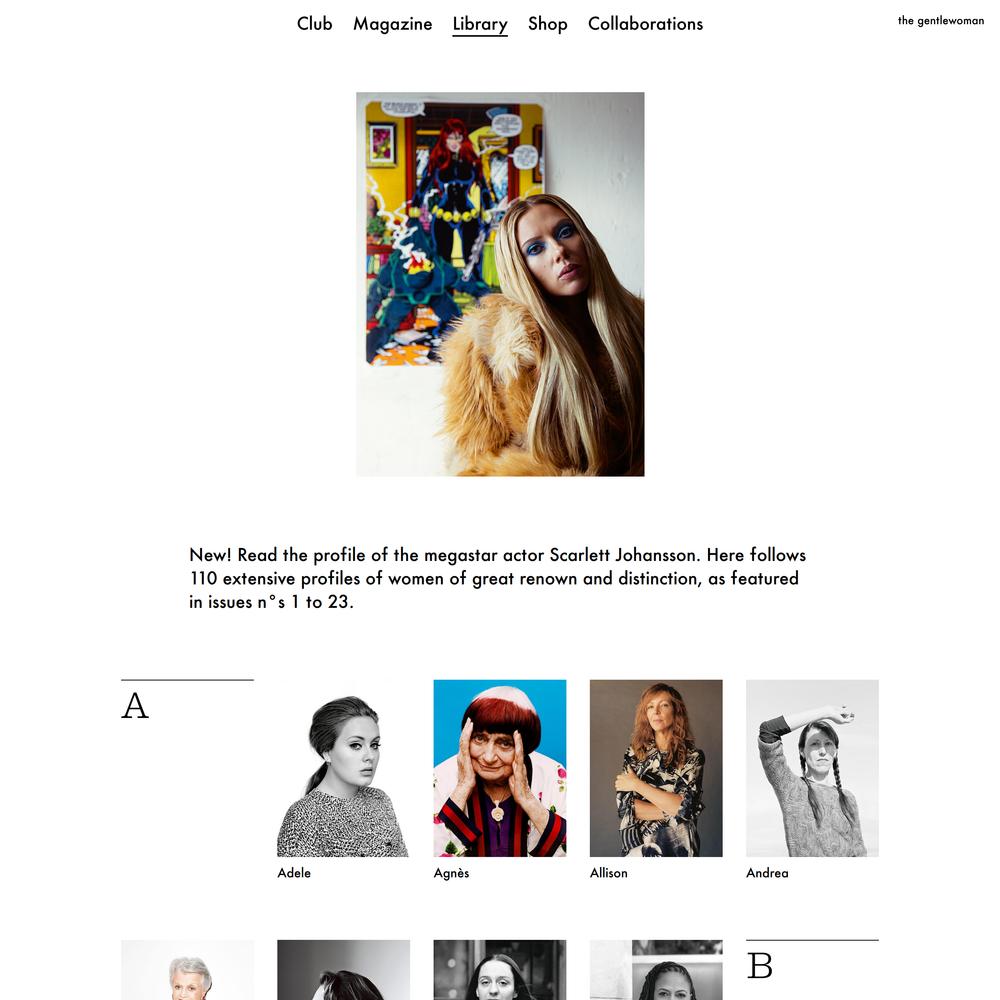Open the Club menu item
The image size is (1000, 1000).
(x=314, y=24)
